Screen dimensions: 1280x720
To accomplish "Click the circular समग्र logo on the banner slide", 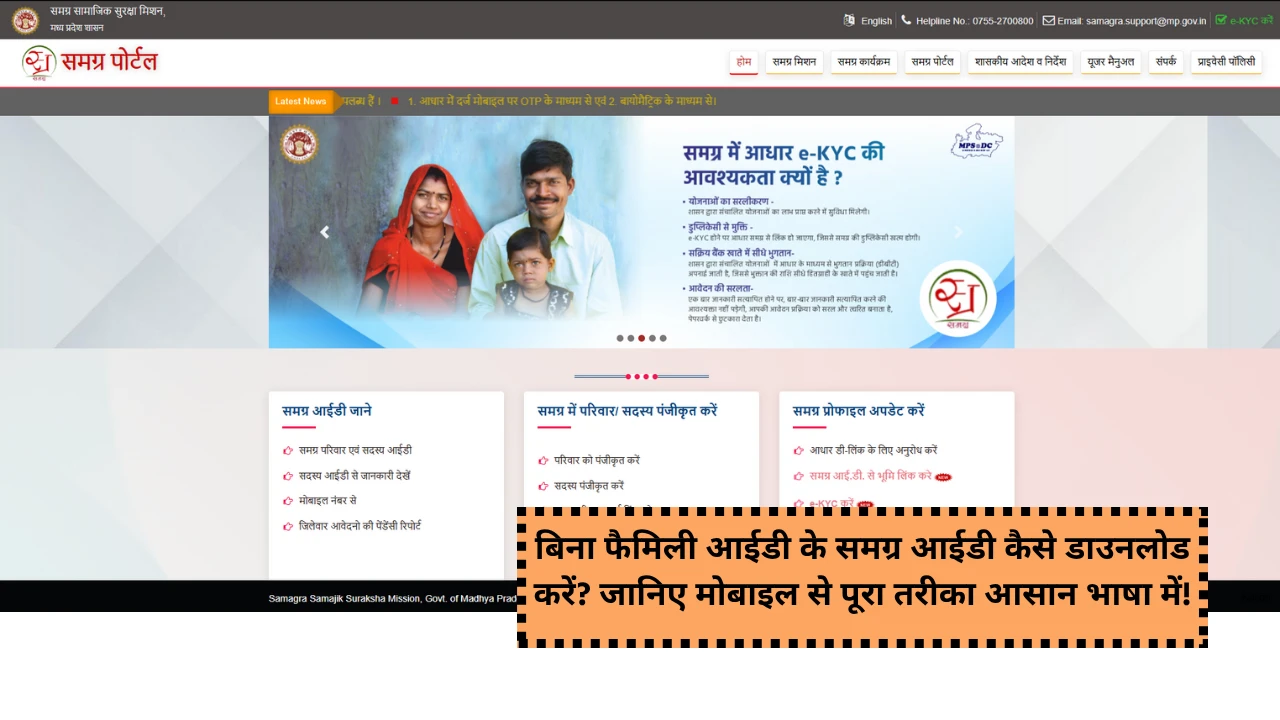I will [958, 299].
